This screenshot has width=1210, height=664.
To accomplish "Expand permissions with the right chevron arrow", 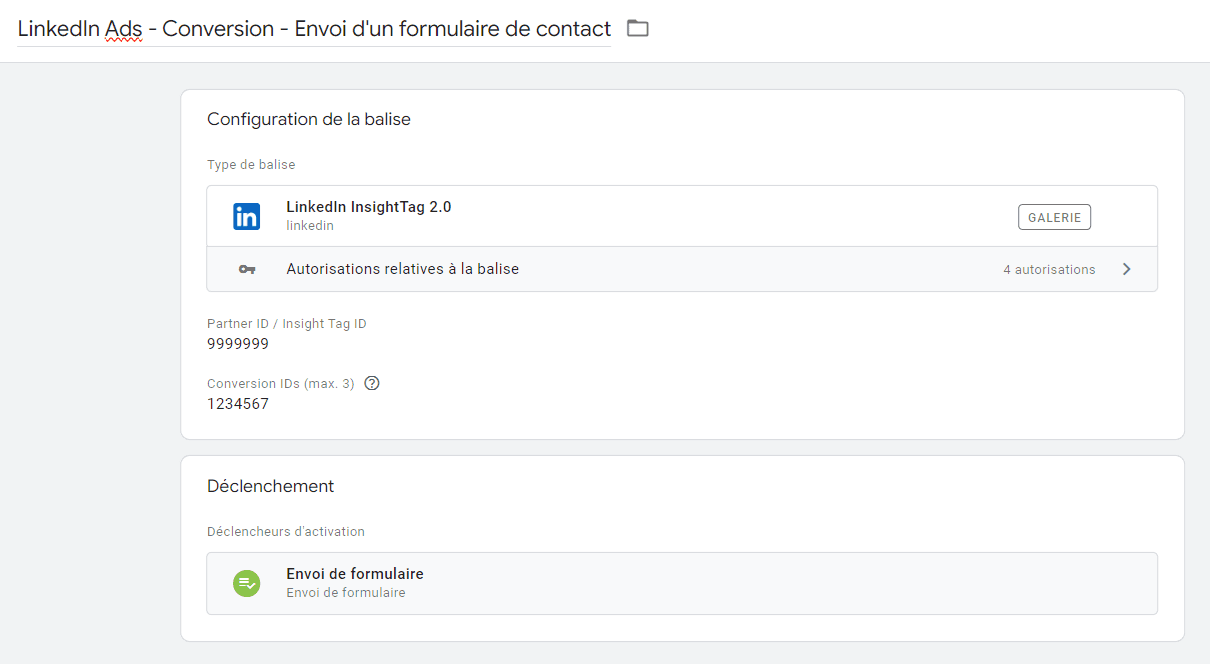I will pos(1127,269).
